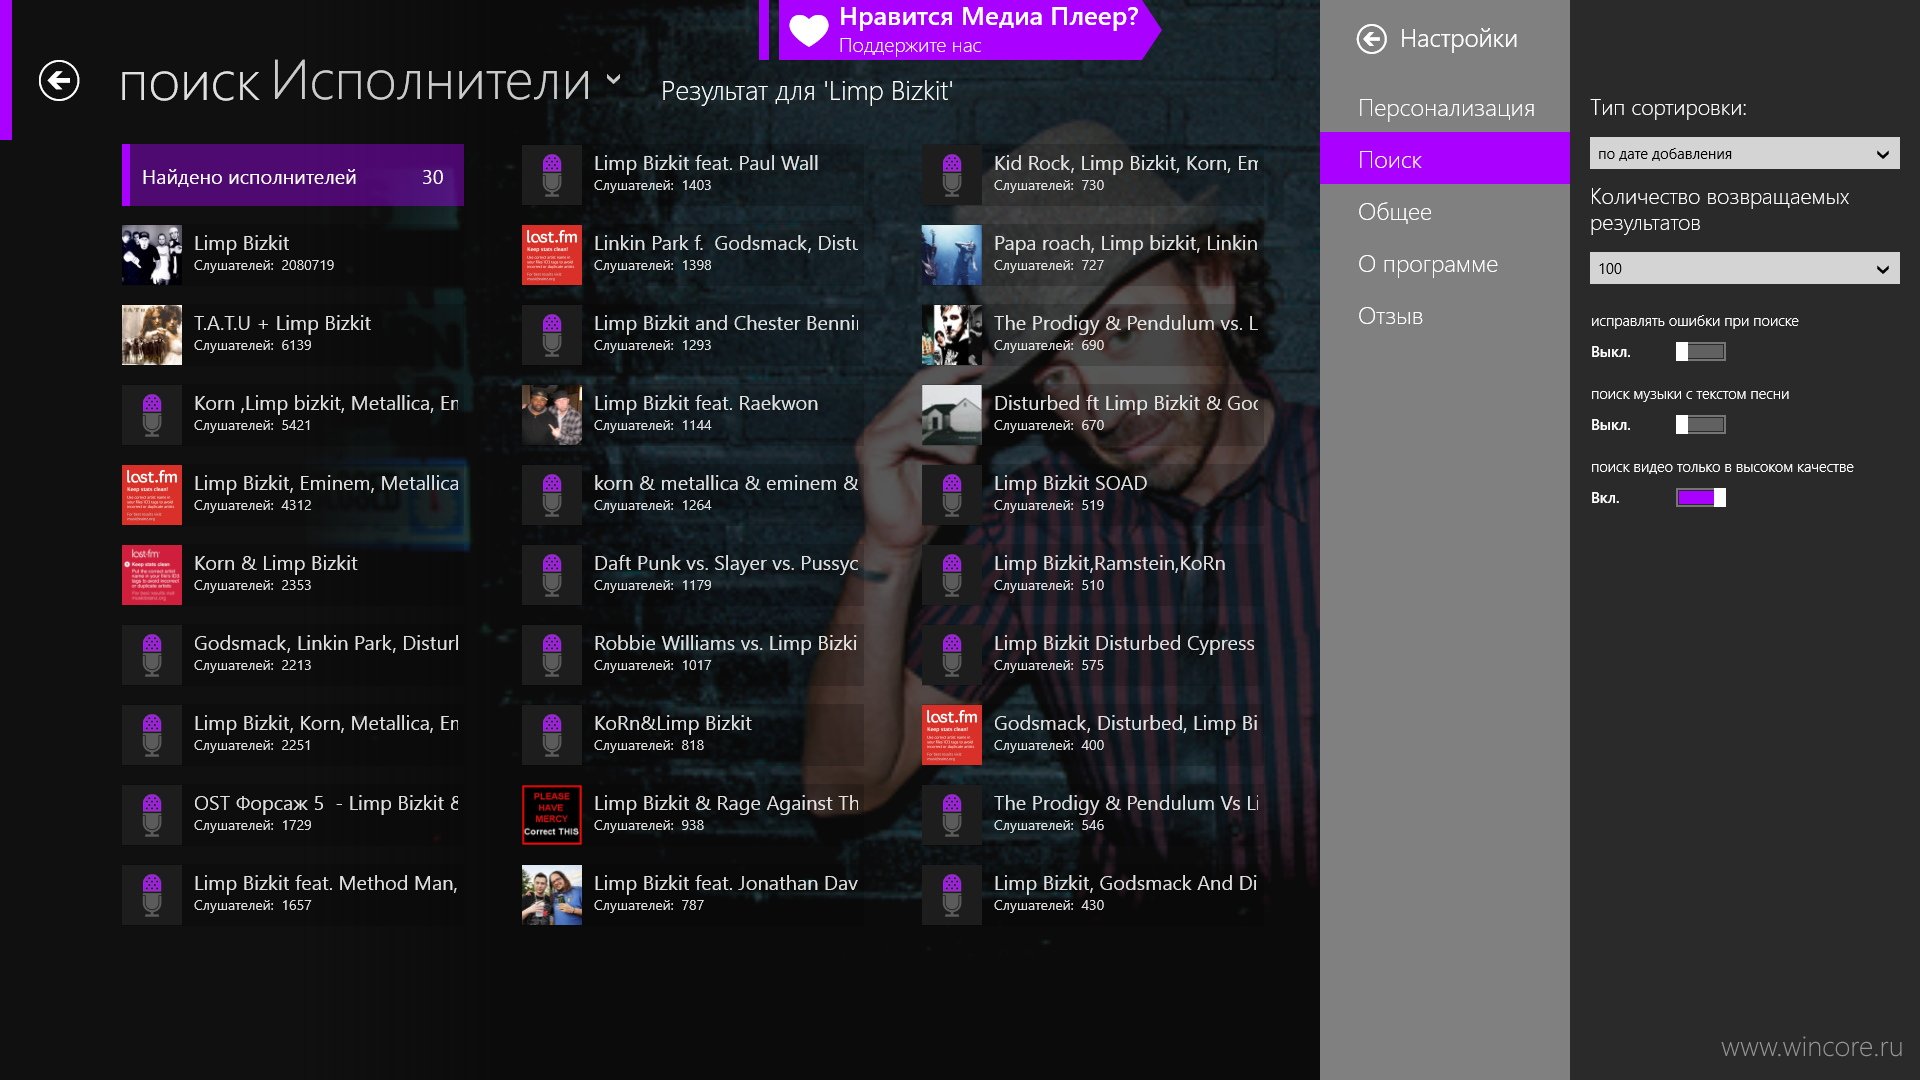Screen dimensions: 1920x1080
Task: Click microphone icon for Limp Bizkit feat. Method Man
Action: click(152, 895)
